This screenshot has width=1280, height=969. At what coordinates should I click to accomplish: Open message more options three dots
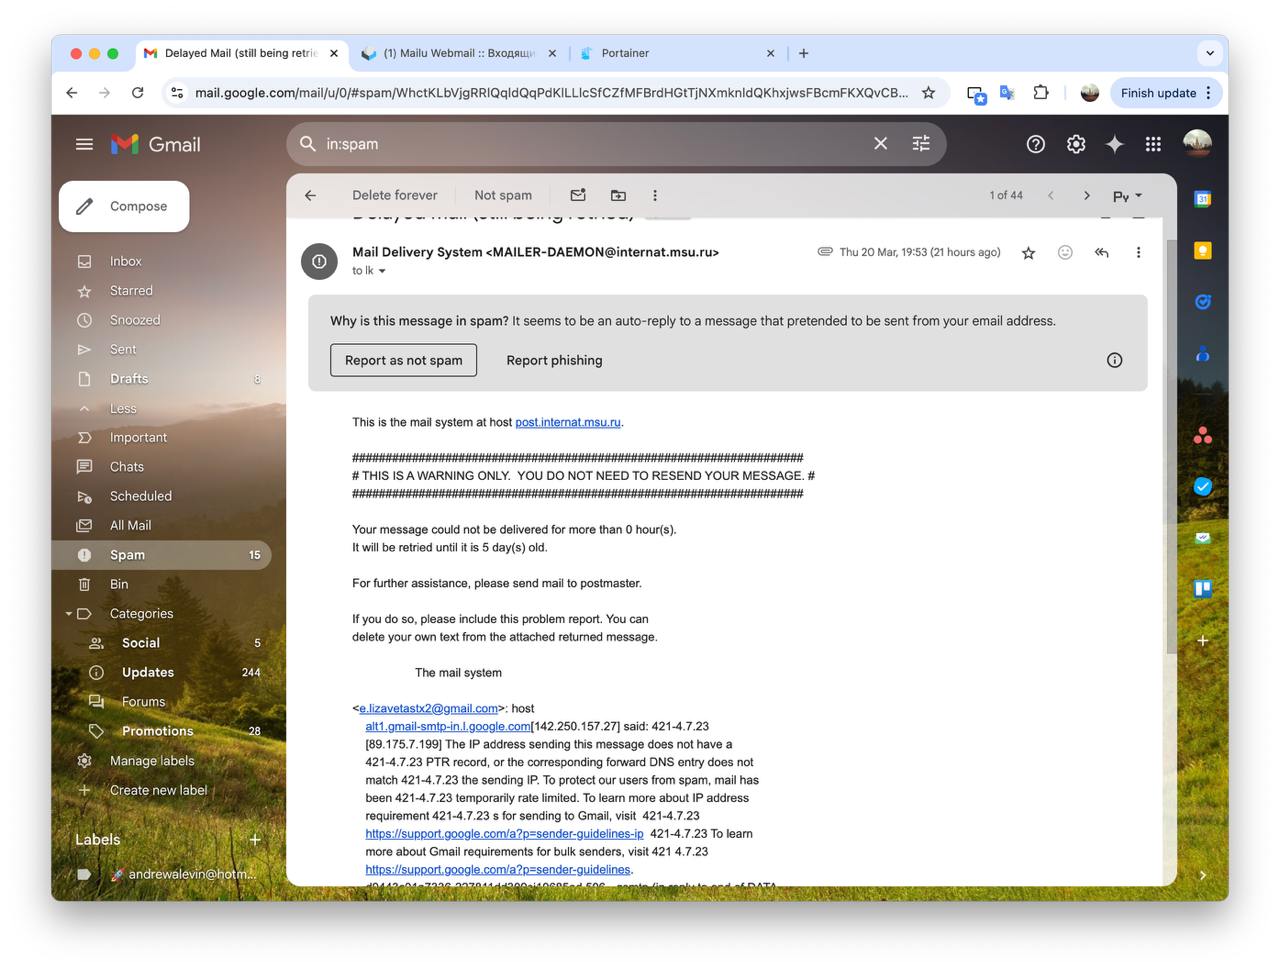1138,253
